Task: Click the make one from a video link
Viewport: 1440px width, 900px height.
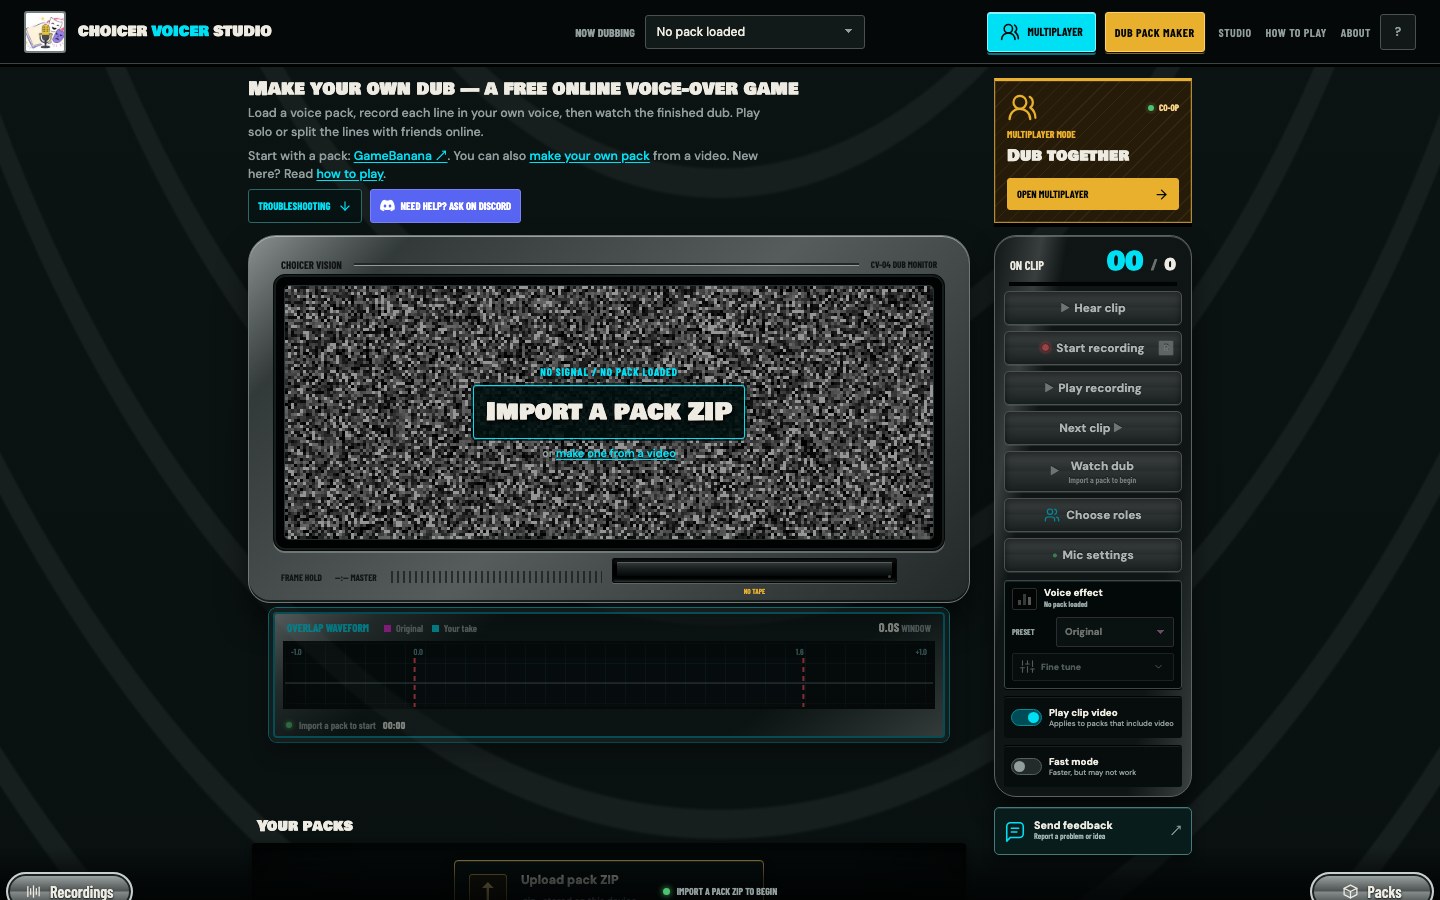Action: (616, 453)
